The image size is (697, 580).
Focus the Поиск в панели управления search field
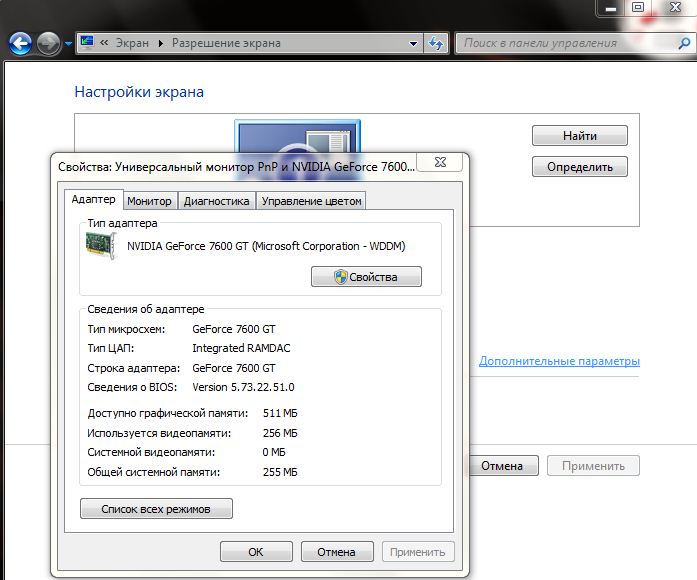pos(565,43)
